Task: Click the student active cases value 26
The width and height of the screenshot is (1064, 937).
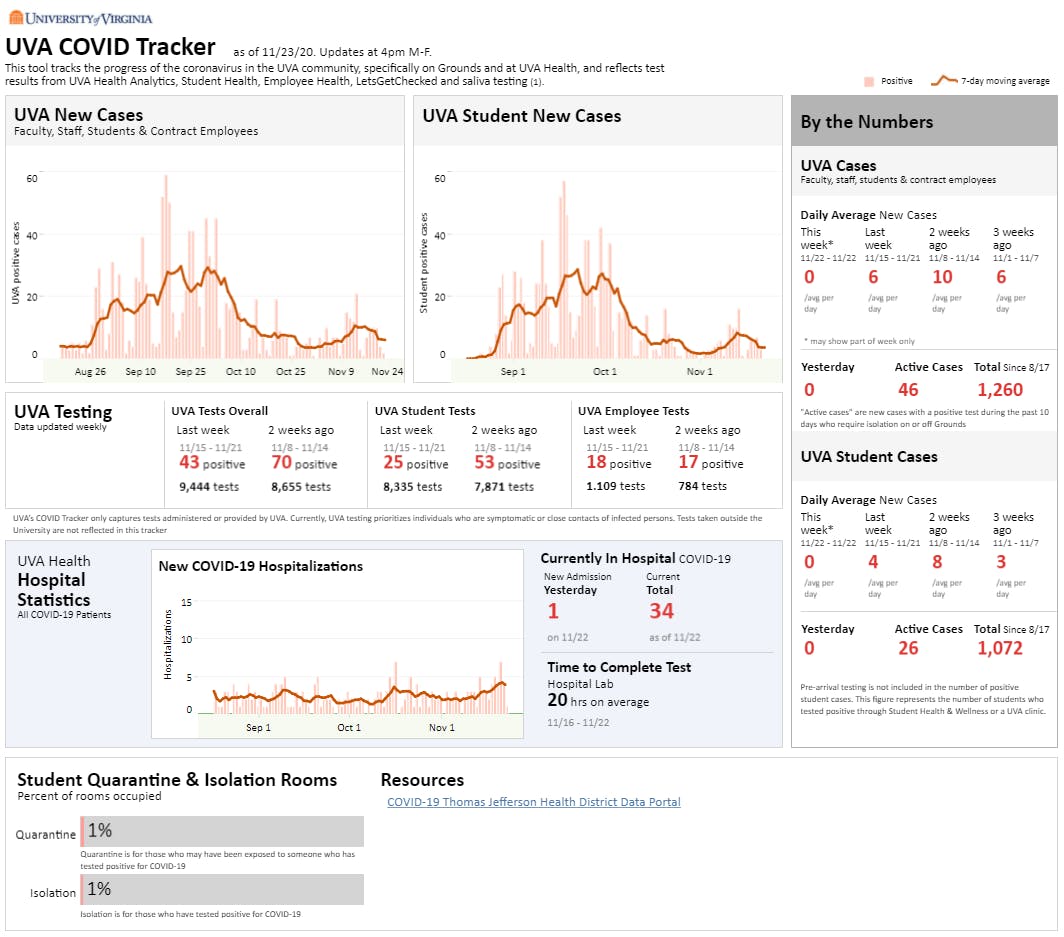Action: (908, 648)
